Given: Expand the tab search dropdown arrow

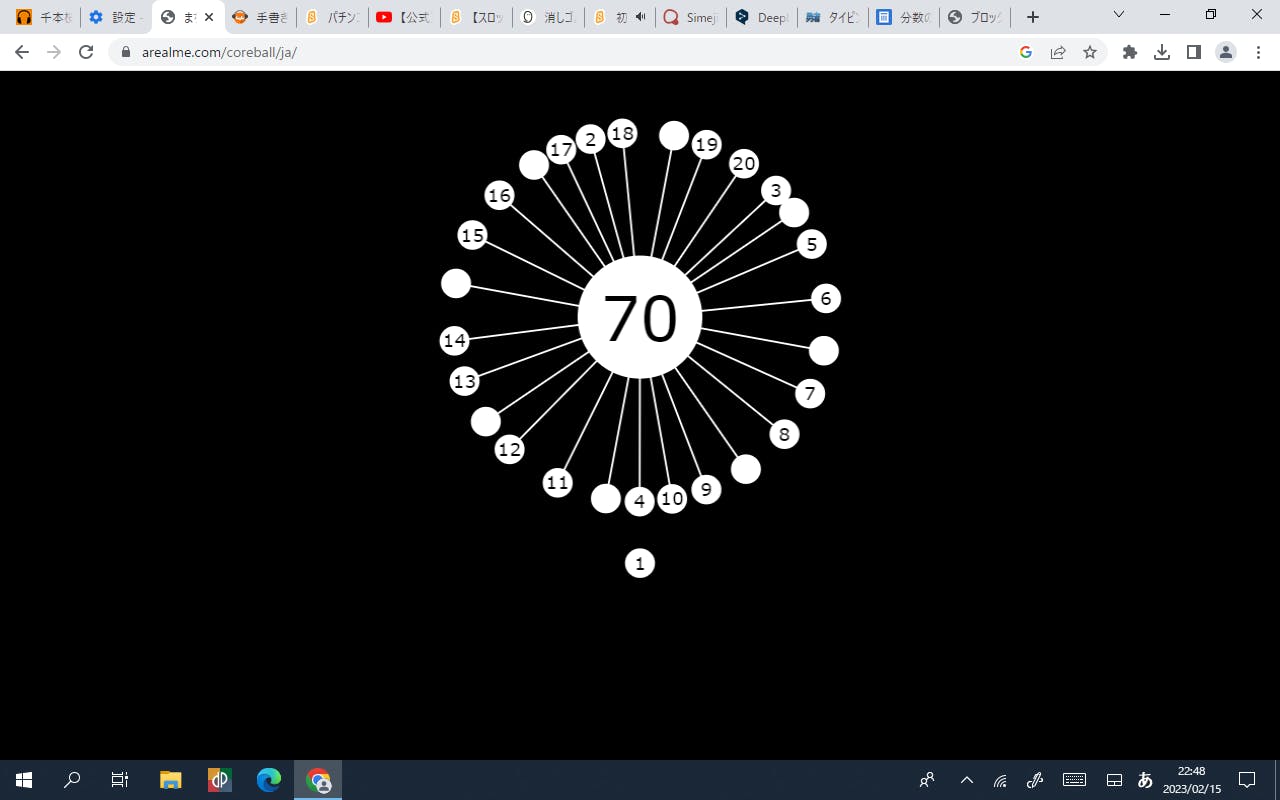Looking at the screenshot, I should (x=1119, y=15).
